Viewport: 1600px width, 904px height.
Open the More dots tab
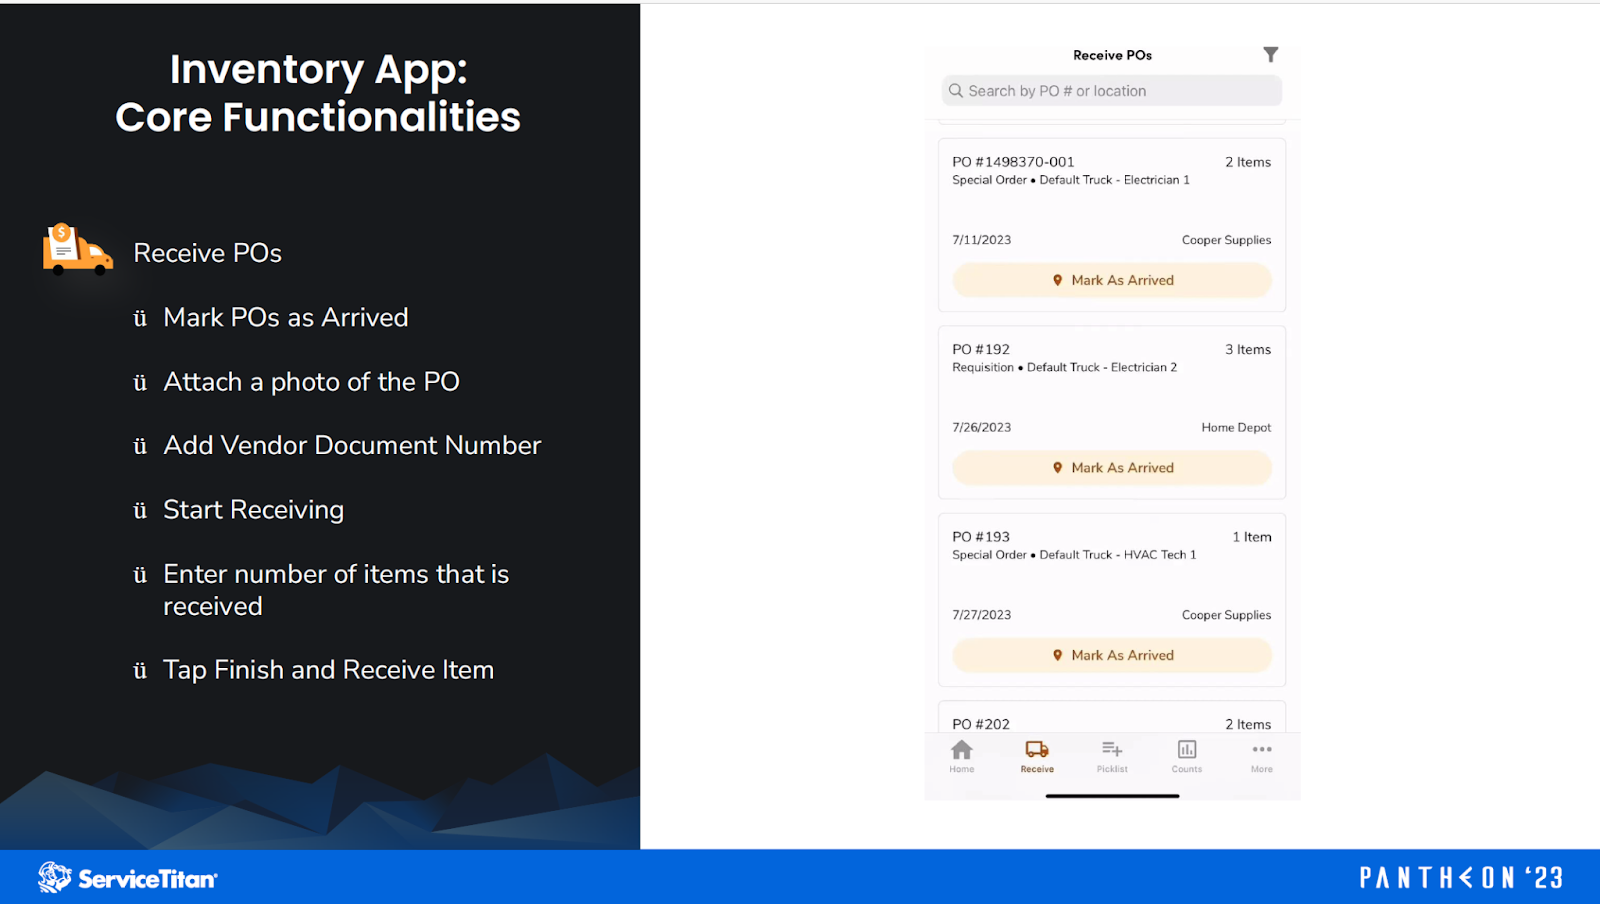pyautogui.click(x=1262, y=756)
